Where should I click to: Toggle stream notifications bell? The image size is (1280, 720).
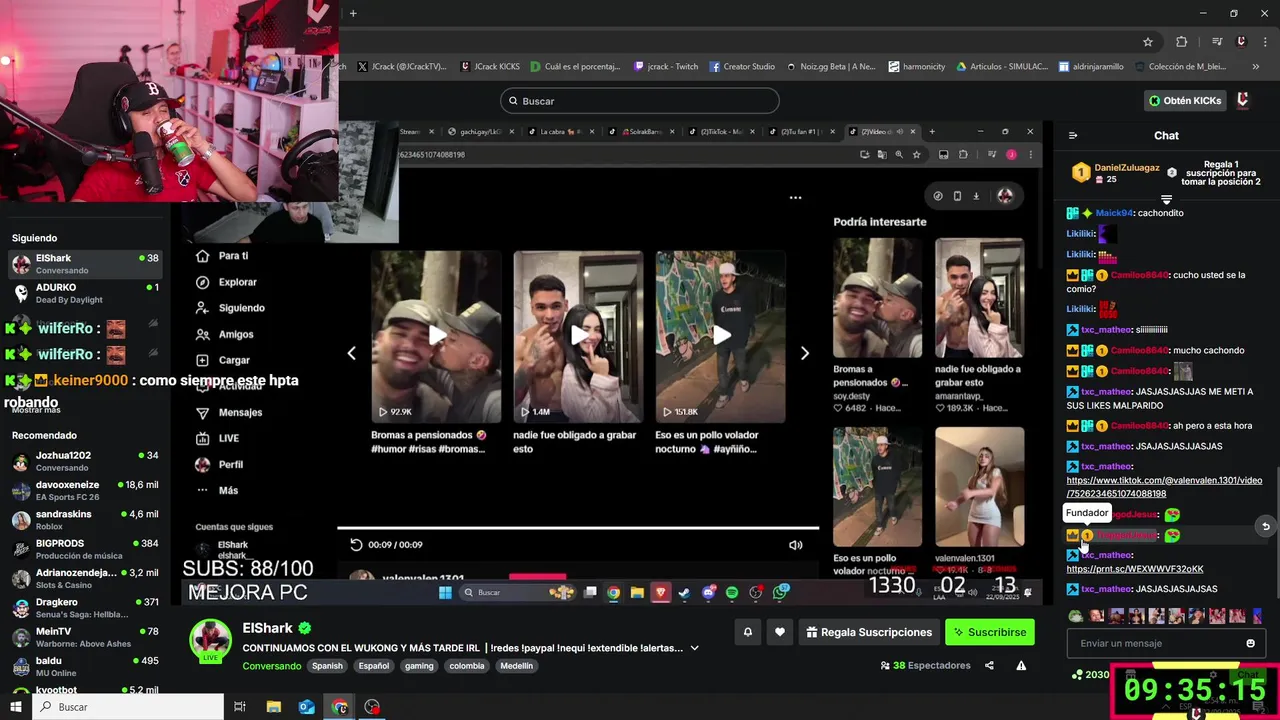(747, 632)
